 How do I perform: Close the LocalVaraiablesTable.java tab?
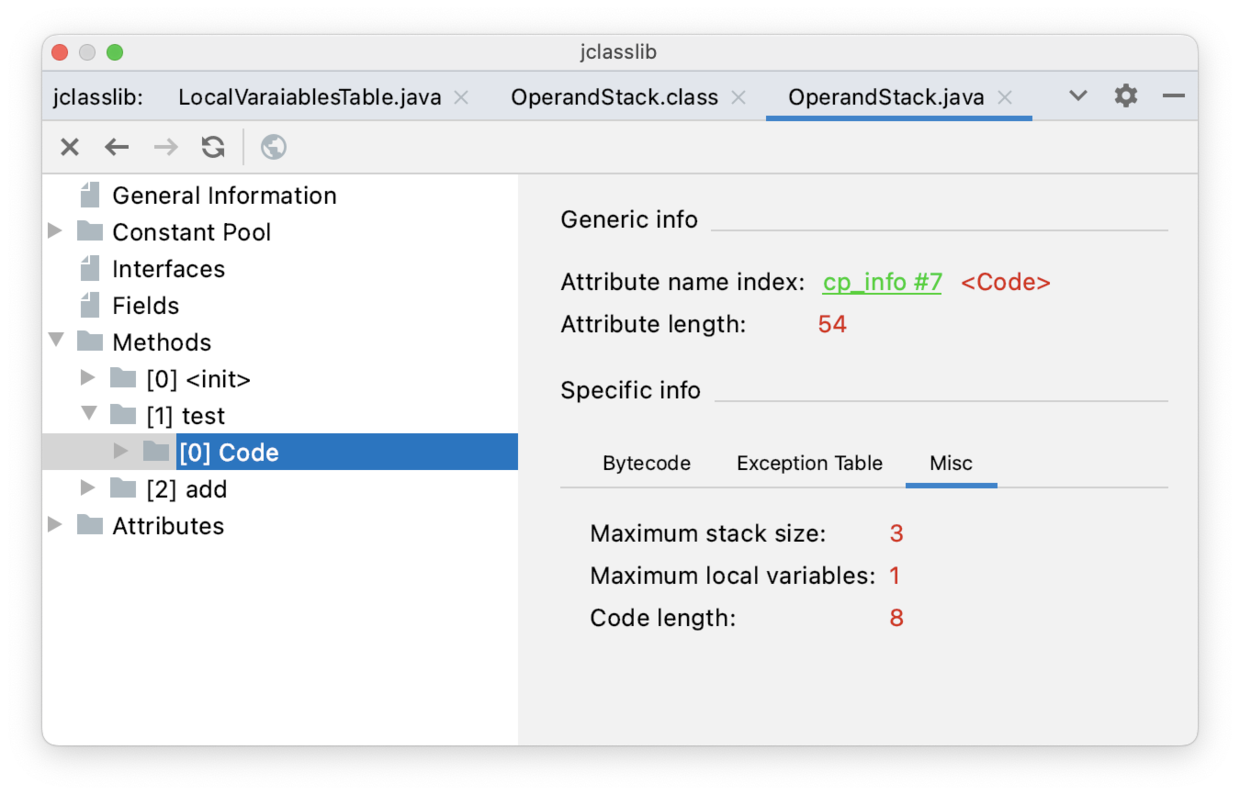pos(461,98)
